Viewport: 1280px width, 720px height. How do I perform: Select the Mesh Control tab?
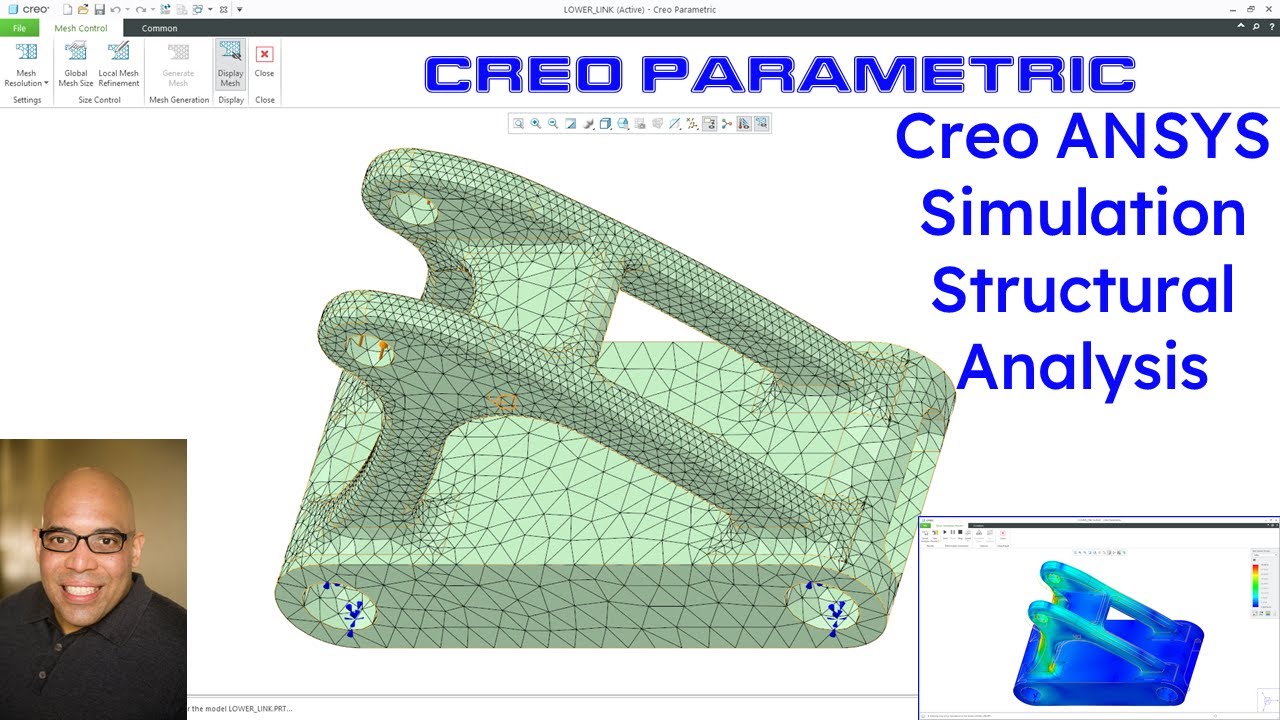coord(81,28)
